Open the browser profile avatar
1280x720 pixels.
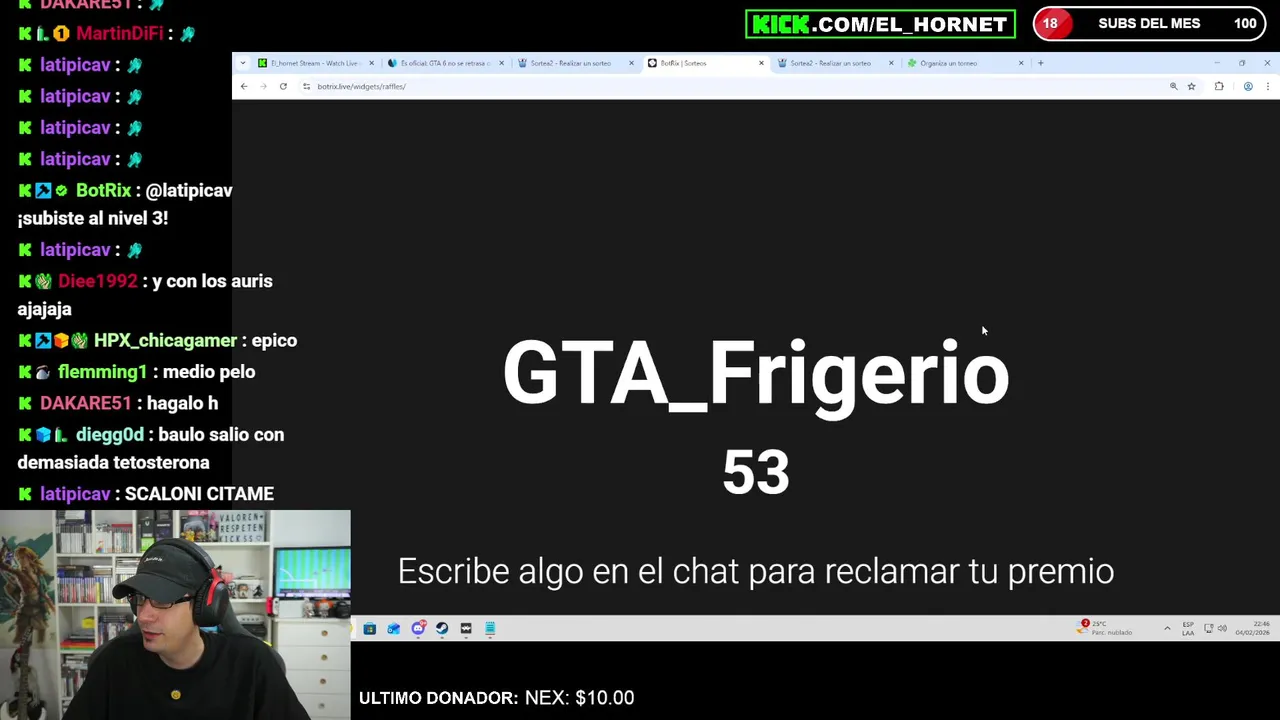point(1248,86)
